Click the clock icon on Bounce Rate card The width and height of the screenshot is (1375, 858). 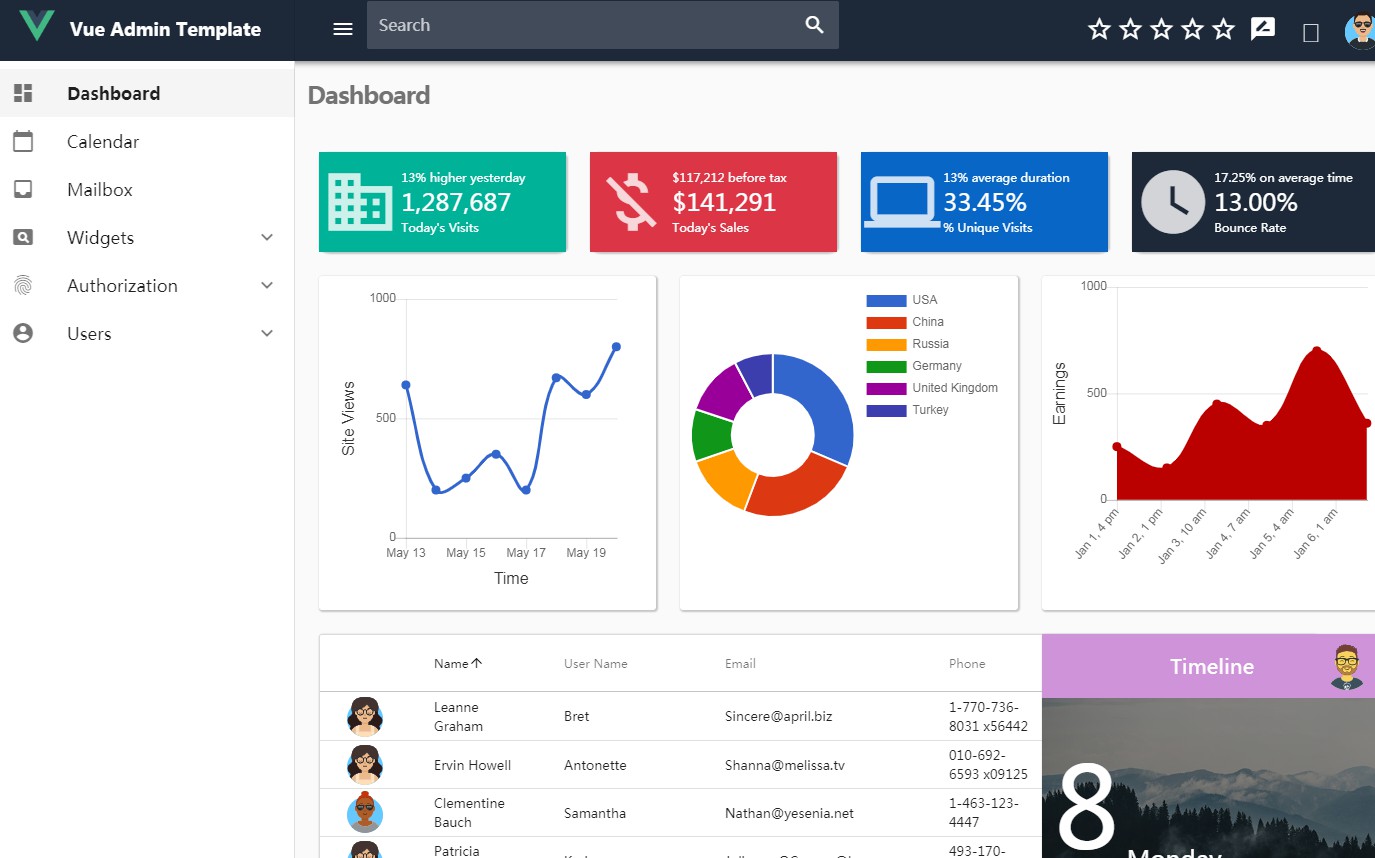coord(1172,201)
